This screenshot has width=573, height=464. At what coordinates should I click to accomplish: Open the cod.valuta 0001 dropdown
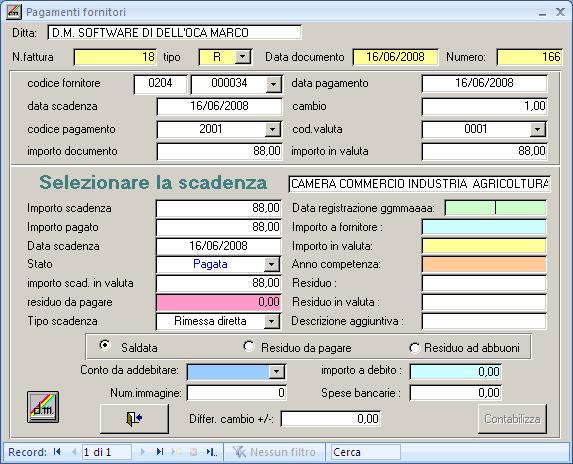click(x=537, y=129)
